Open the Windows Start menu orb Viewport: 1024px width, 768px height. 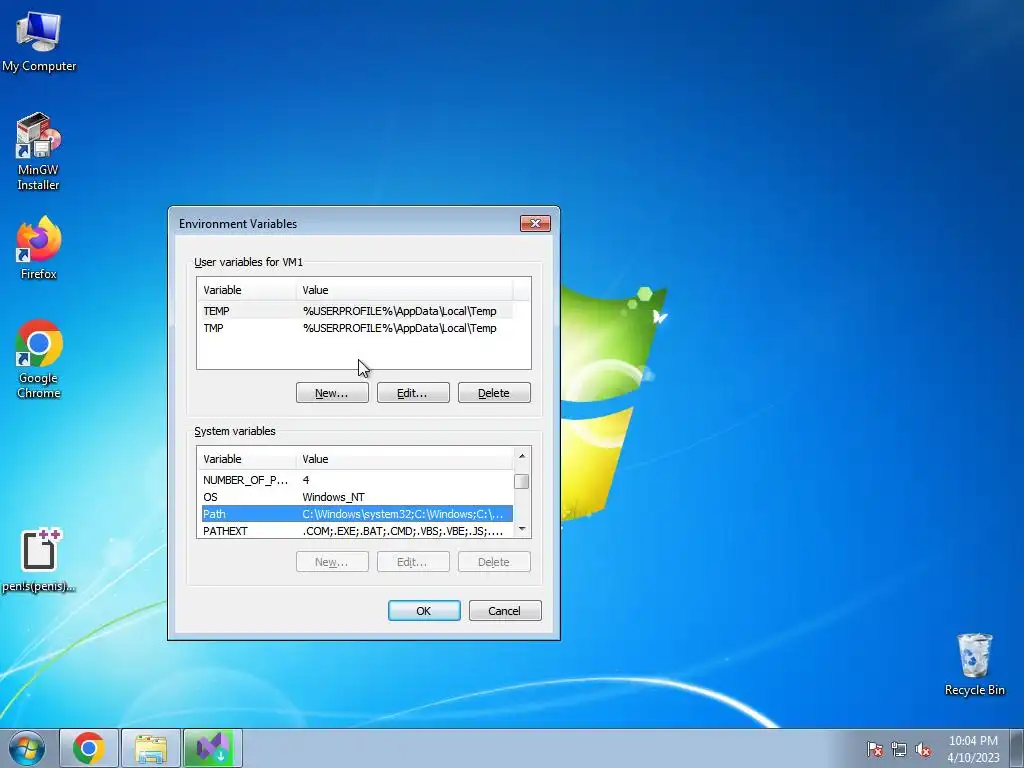[x=27, y=748]
